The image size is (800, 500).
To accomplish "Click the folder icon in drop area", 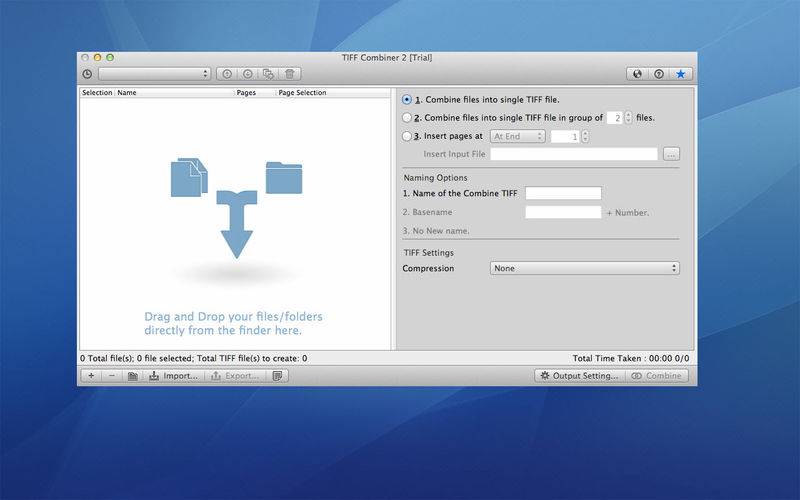I will coord(284,178).
